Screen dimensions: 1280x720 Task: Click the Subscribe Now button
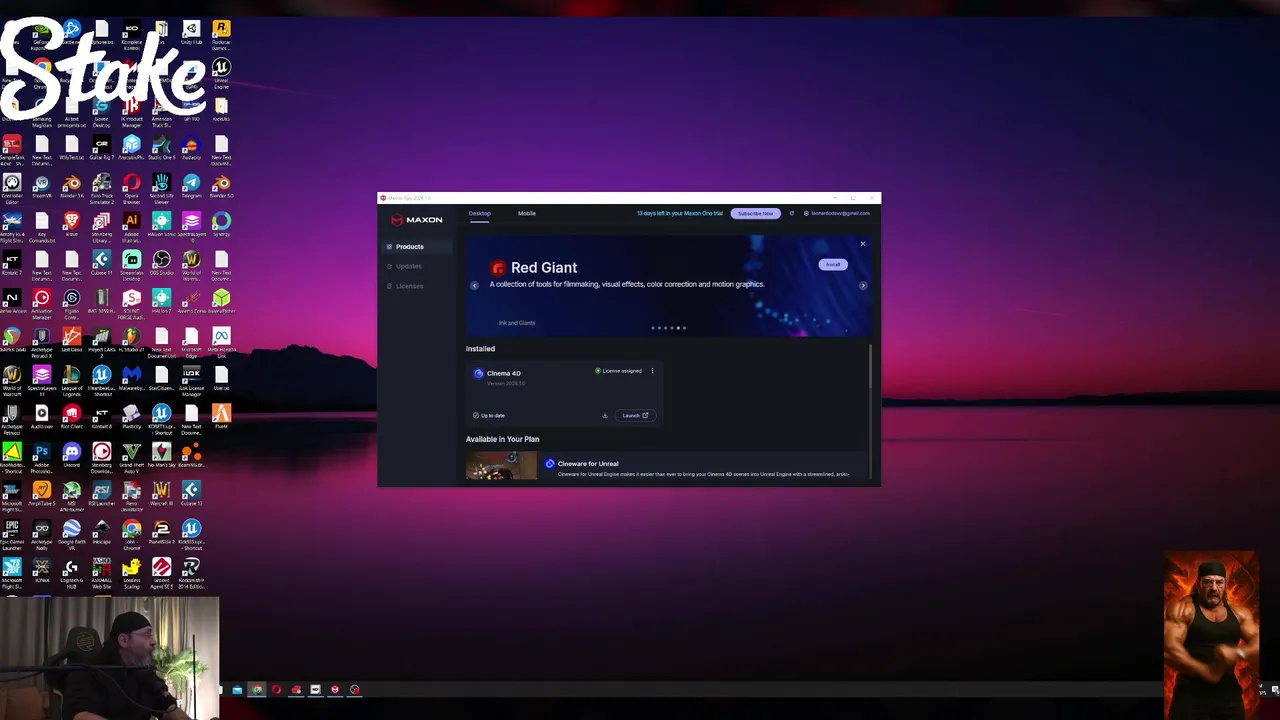[755, 213]
